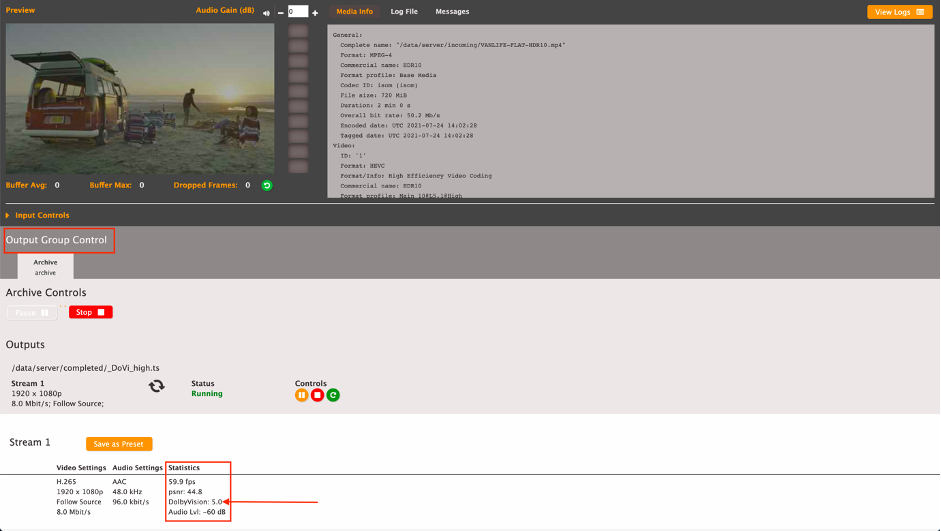This screenshot has height=531, width=941.
Task: Click the video preview thumbnail
Action: 140,99
